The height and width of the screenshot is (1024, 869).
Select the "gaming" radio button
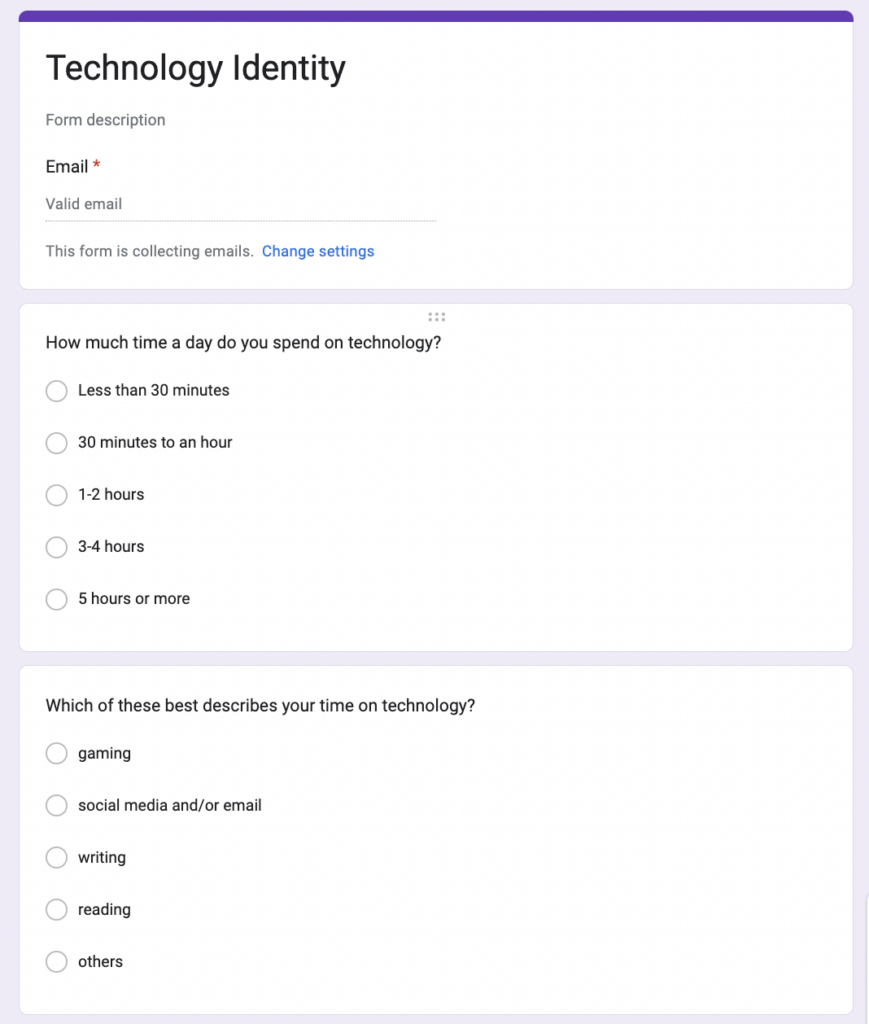click(57, 754)
